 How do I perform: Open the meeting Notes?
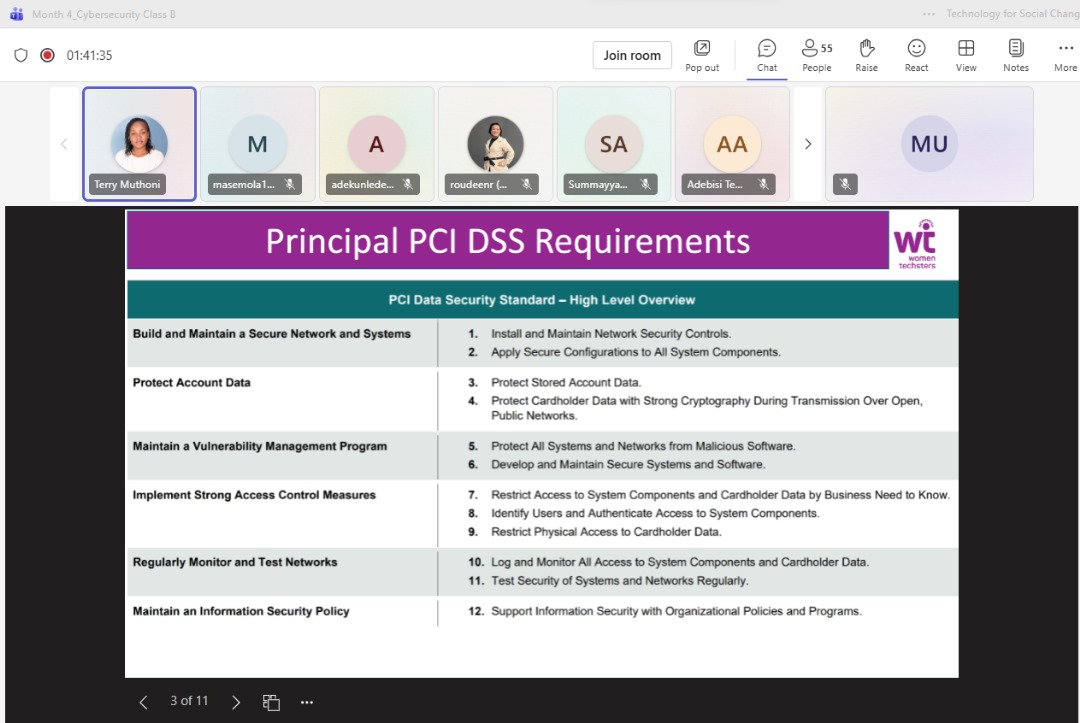tap(1015, 55)
